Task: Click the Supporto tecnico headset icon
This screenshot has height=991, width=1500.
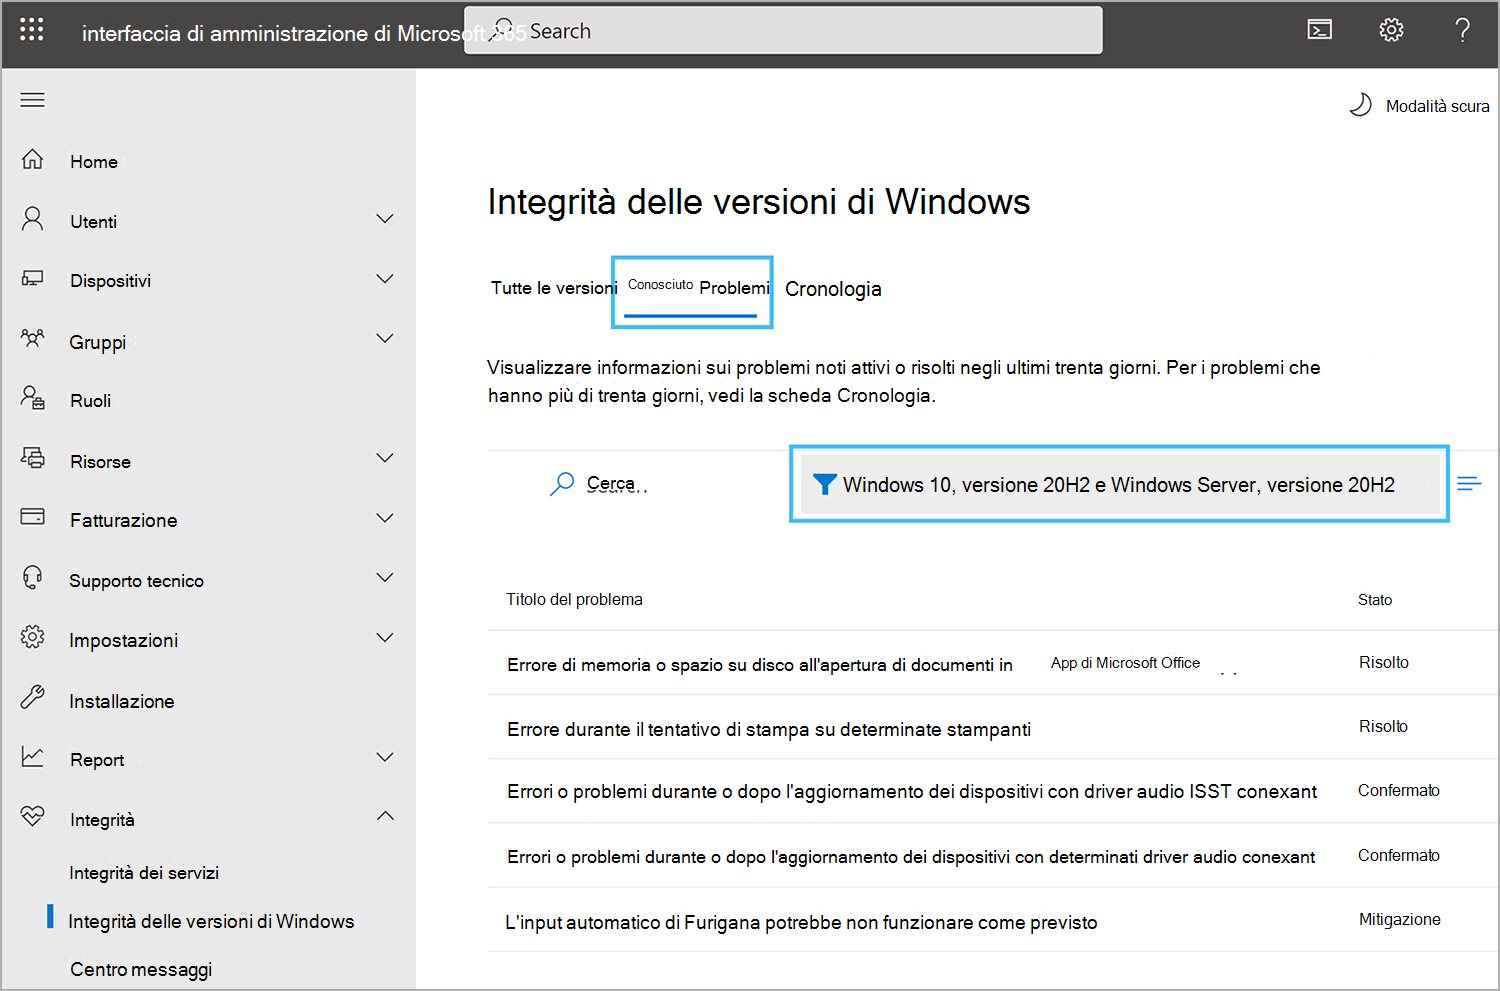Action: coord(33,577)
